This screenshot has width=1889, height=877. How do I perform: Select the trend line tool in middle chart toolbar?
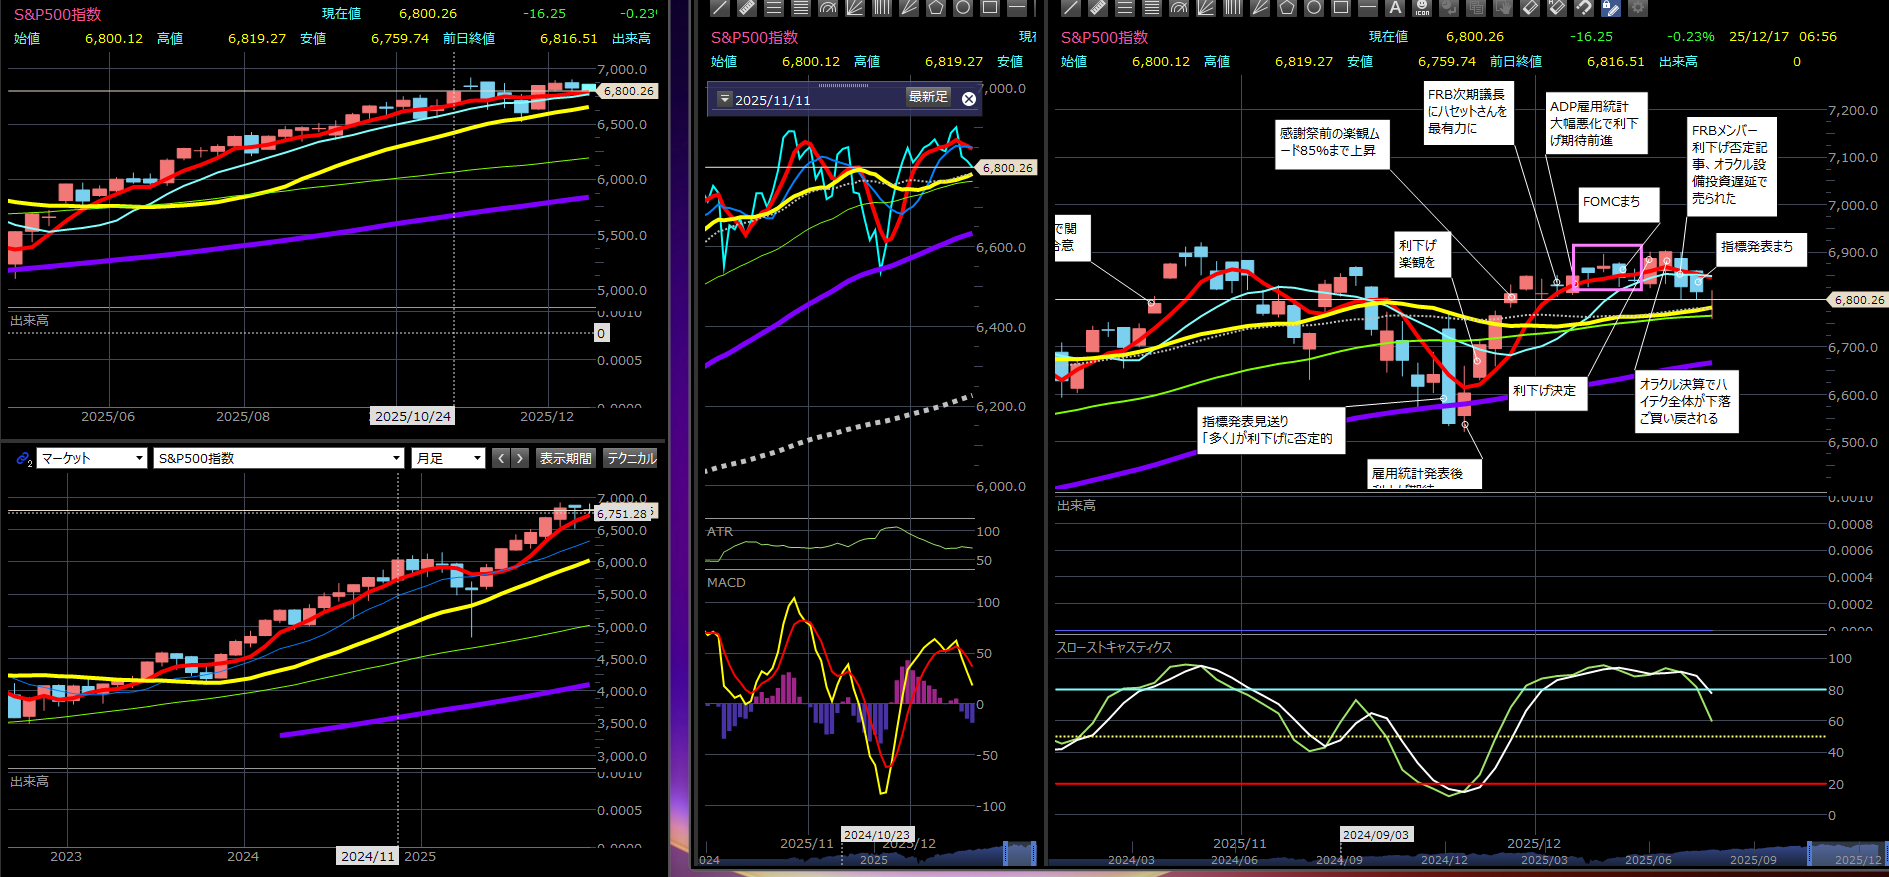[x=720, y=8]
